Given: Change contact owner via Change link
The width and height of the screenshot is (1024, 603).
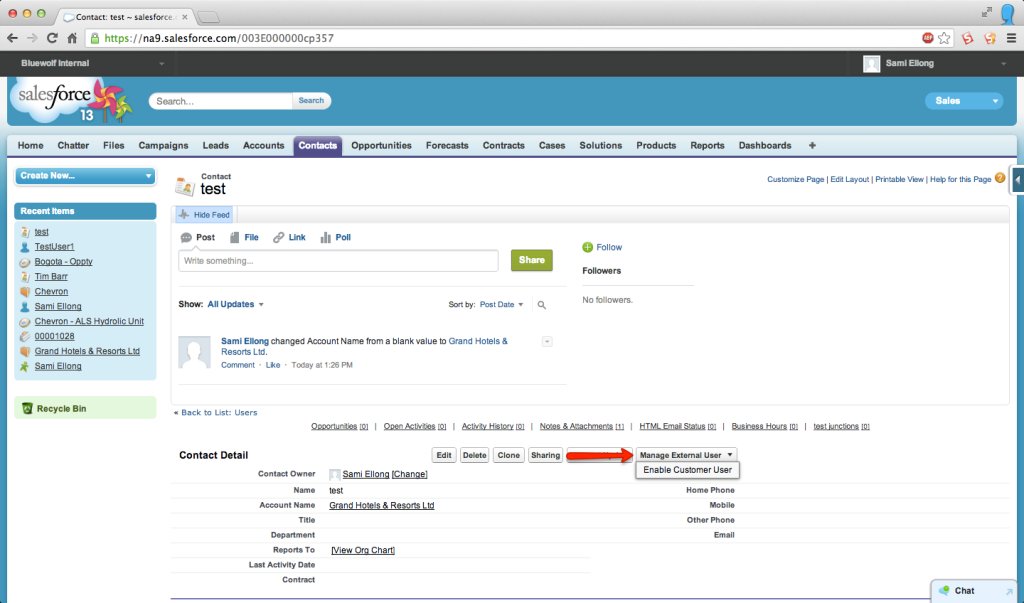Looking at the screenshot, I should click(409, 474).
